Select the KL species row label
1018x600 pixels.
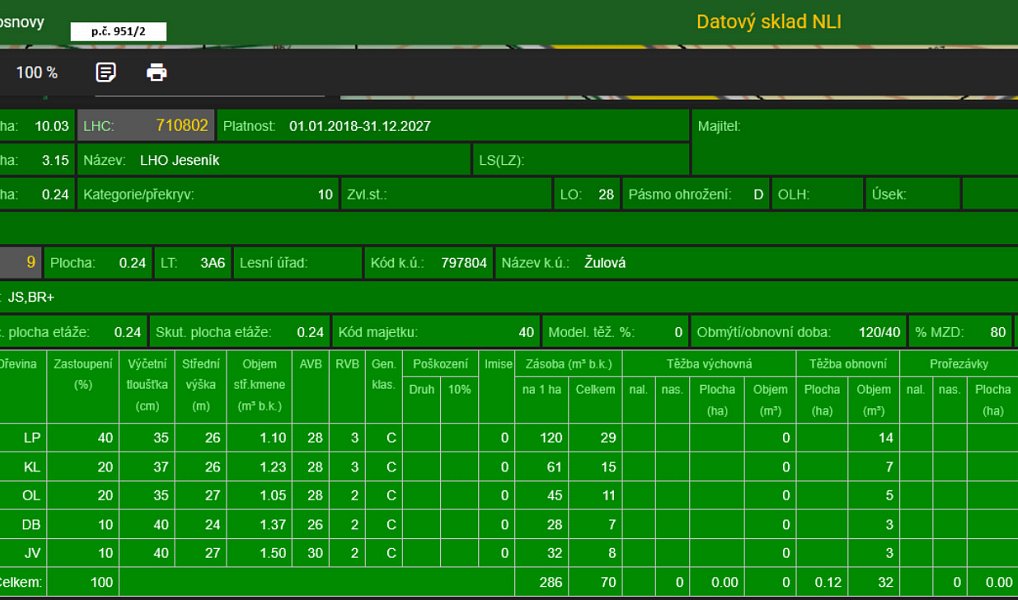point(32,467)
